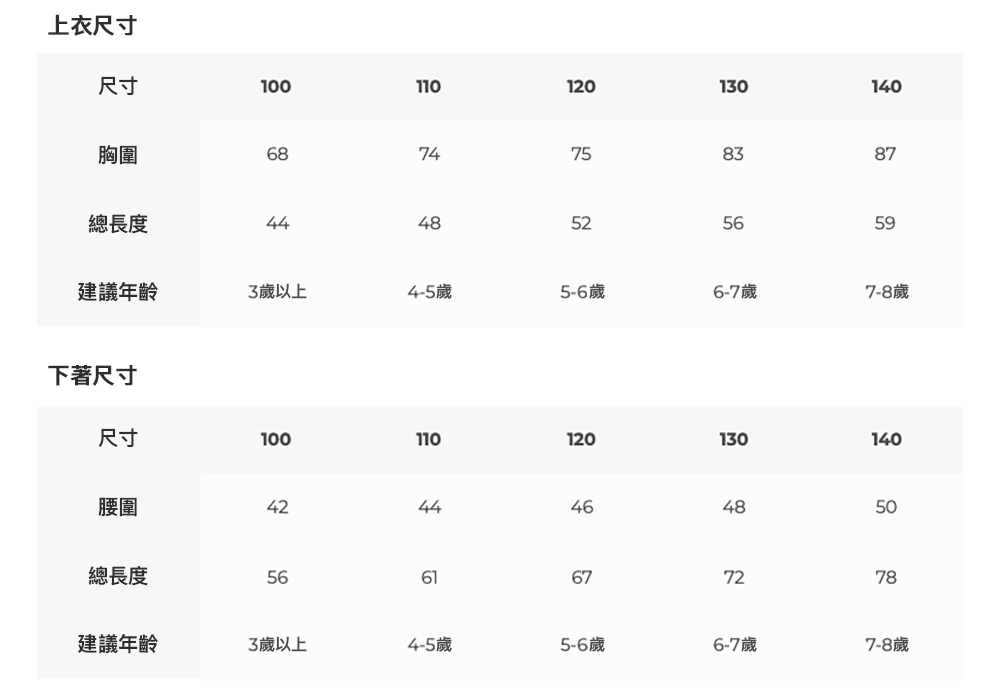Click chest value 83 for size 130
The height and width of the screenshot is (696, 1000).
[x=733, y=154]
